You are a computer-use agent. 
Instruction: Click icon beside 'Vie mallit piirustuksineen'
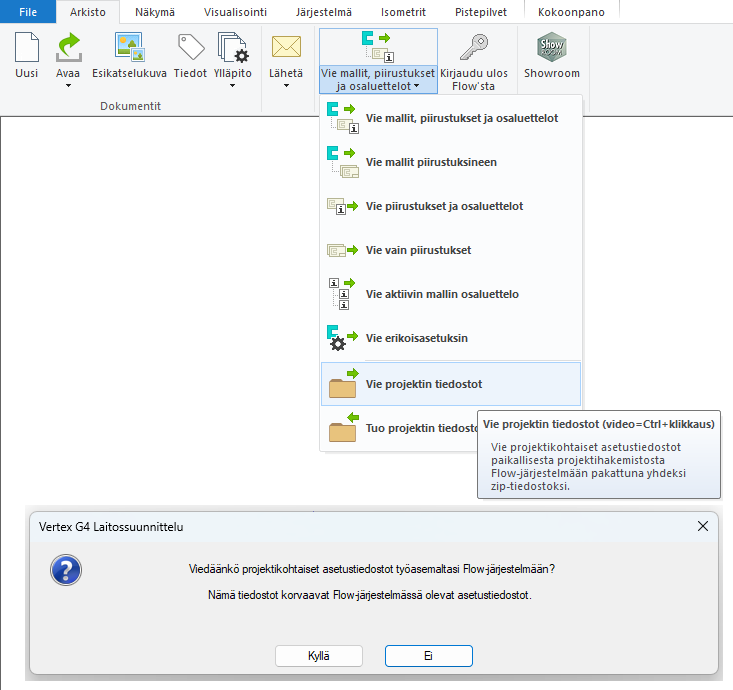pyautogui.click(x=343, y=162)
